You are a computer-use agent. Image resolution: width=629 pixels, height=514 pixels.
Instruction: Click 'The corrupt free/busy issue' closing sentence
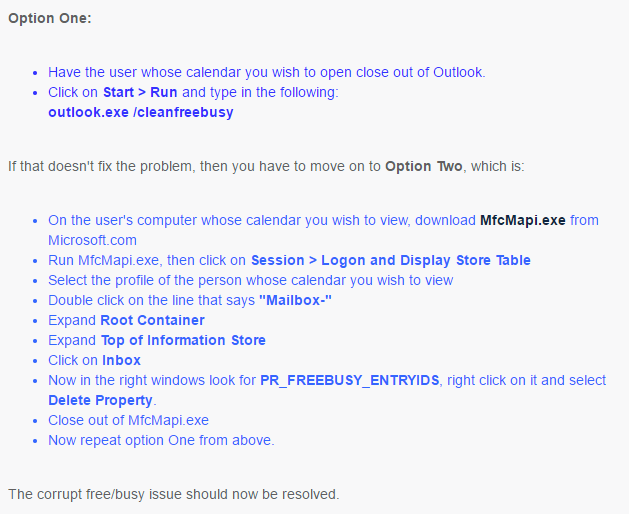tap(174, 494)
